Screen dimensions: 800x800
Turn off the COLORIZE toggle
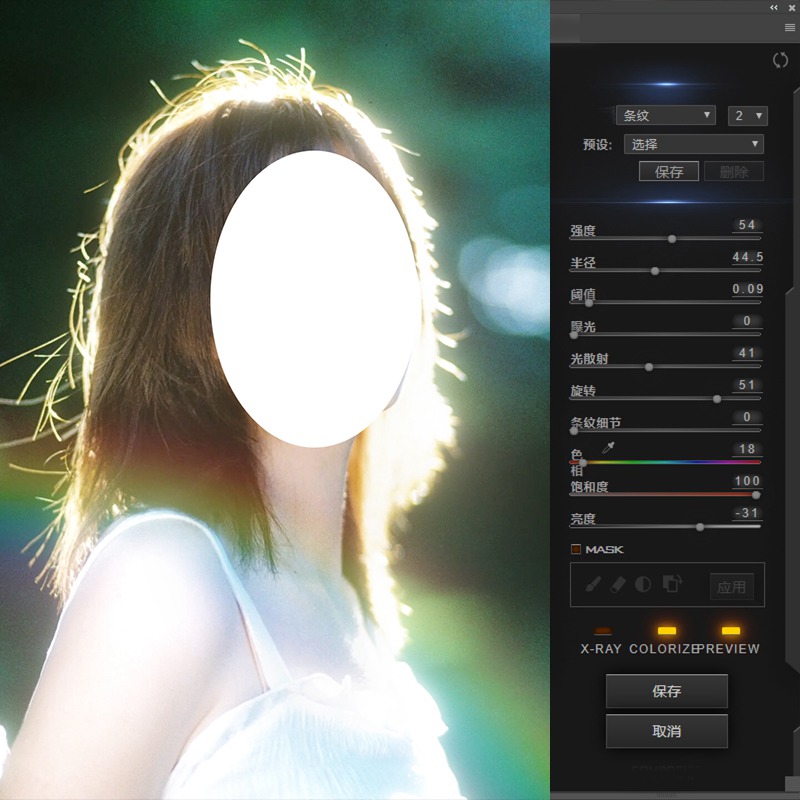[667, 631]
